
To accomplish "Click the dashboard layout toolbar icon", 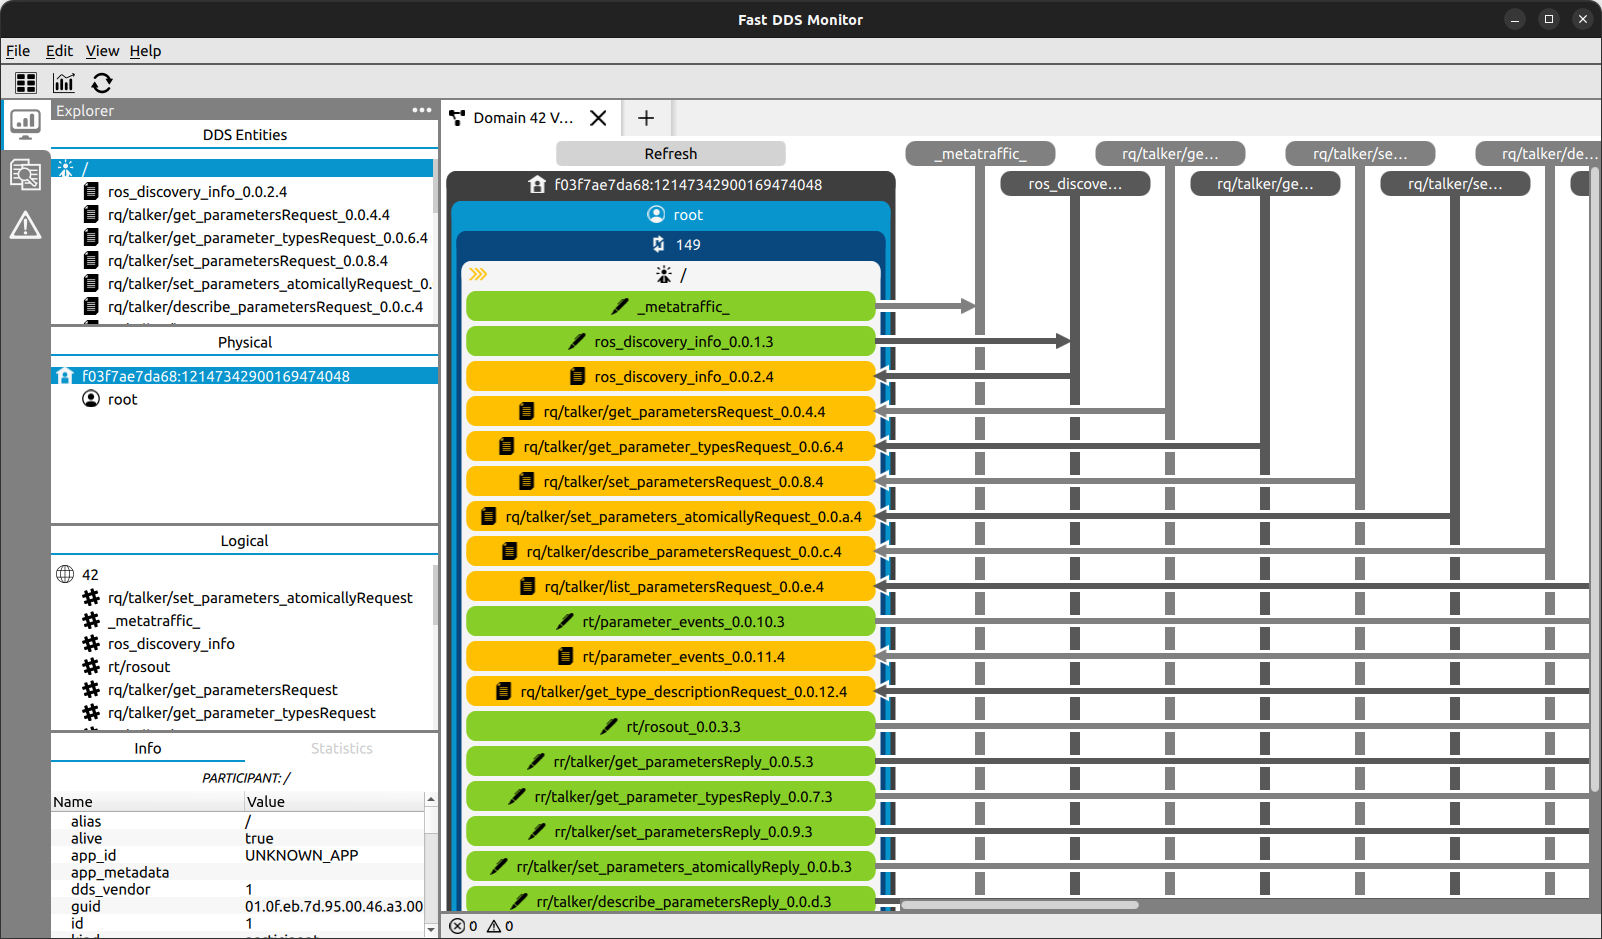I will [x=26, y=83].
